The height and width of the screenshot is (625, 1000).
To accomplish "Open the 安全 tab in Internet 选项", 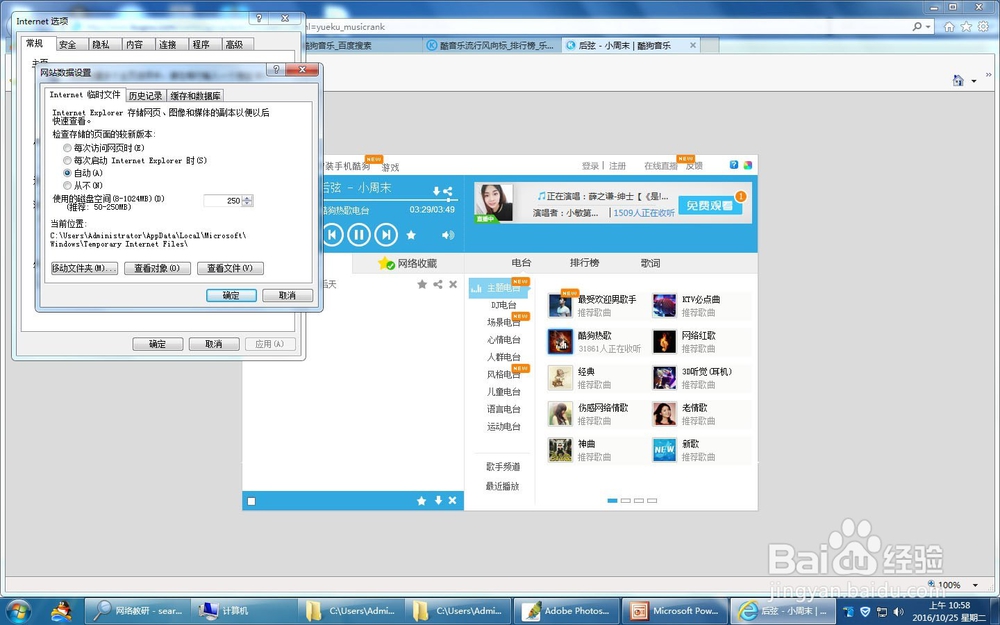I will pos(68,44).
